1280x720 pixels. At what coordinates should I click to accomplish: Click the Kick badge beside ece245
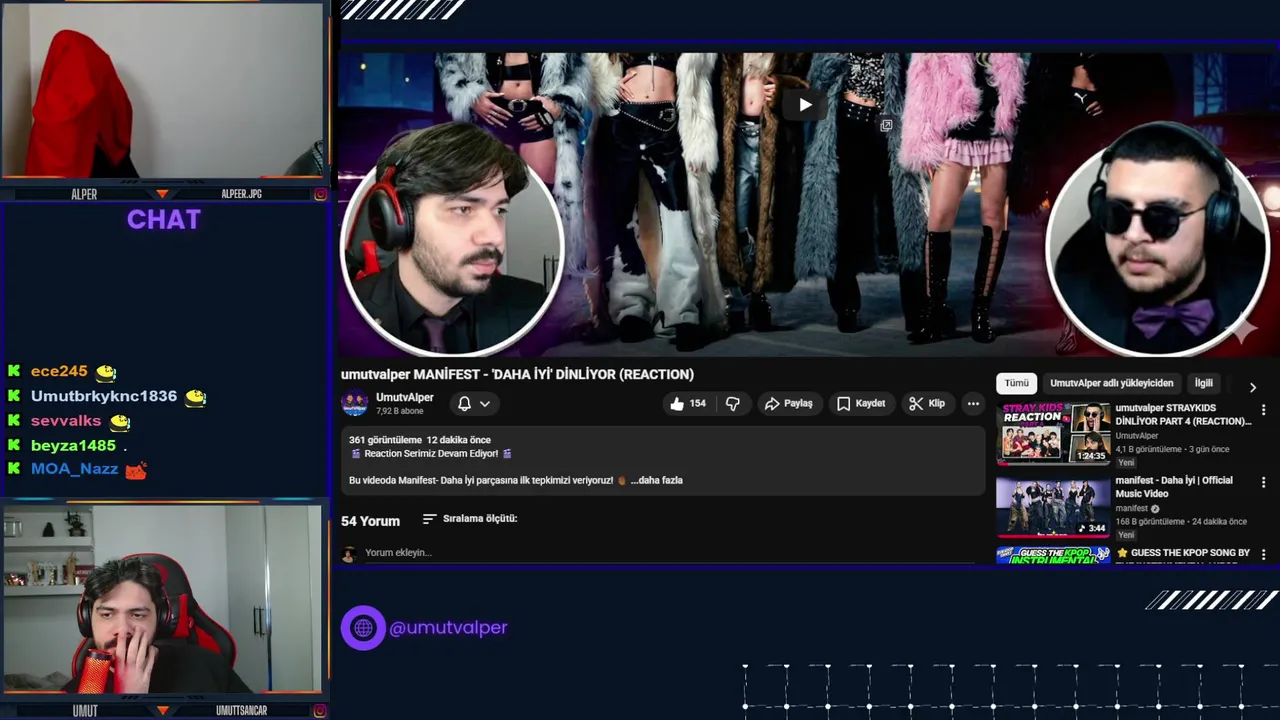click(x=14, y=371)
